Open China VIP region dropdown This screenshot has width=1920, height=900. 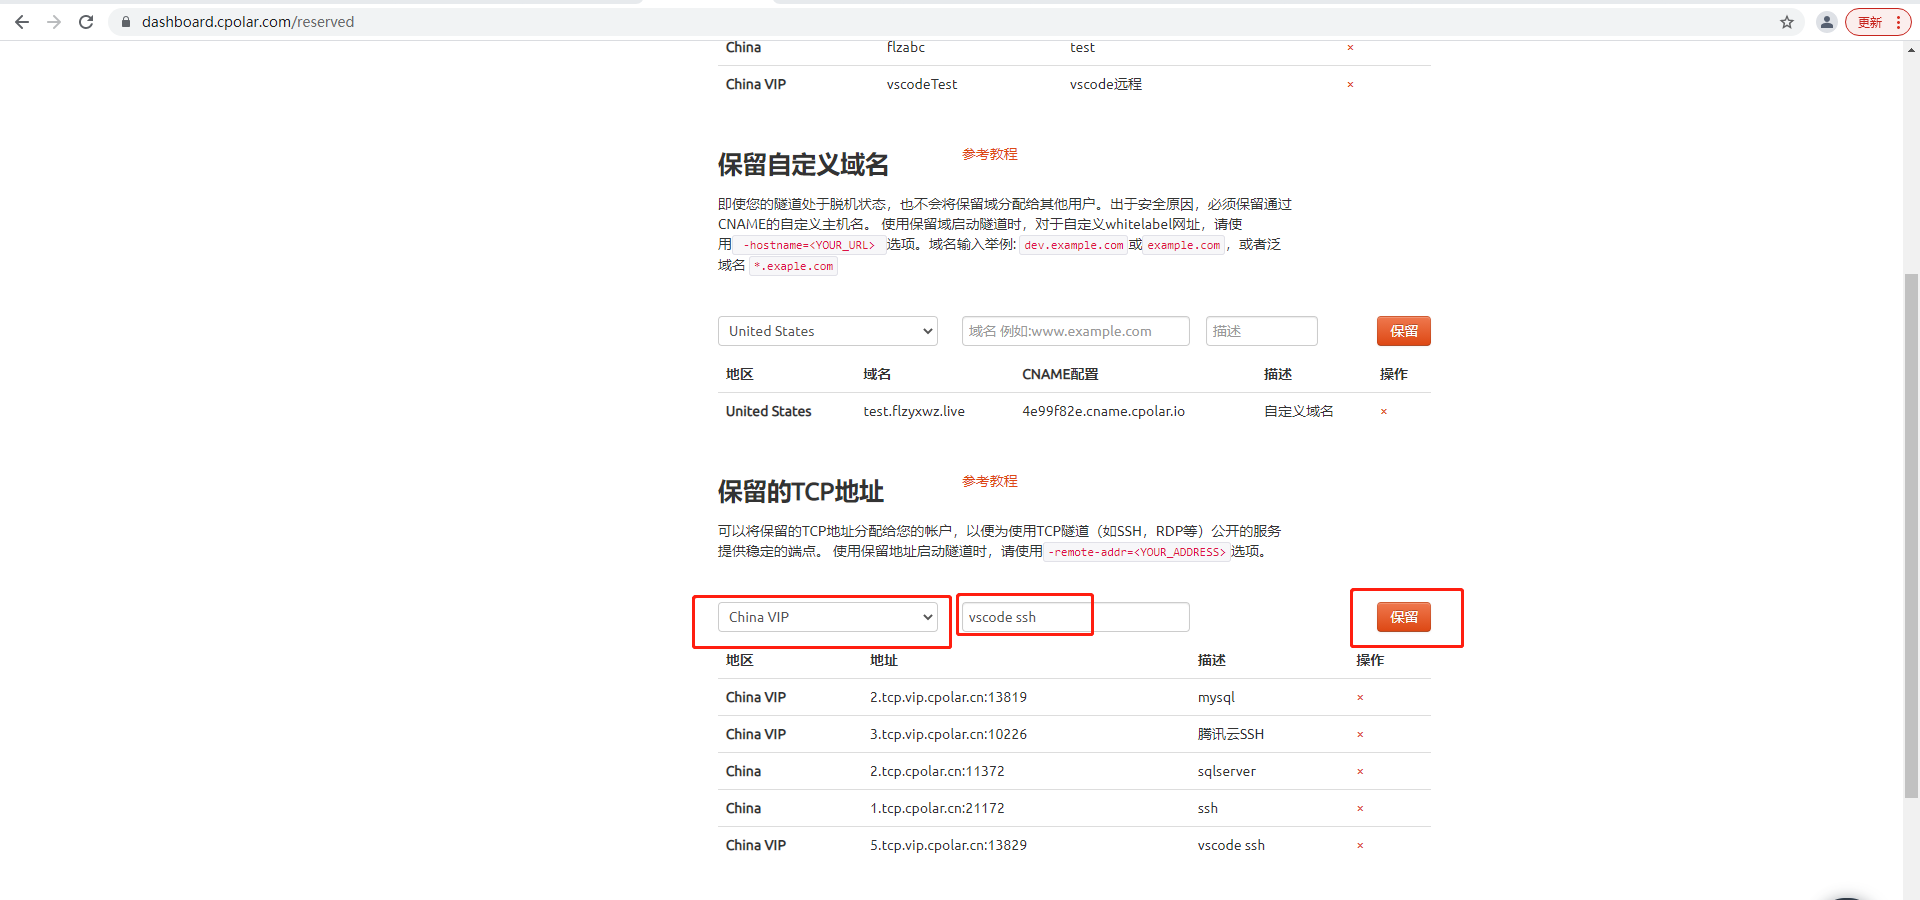[x=828, y=617]
